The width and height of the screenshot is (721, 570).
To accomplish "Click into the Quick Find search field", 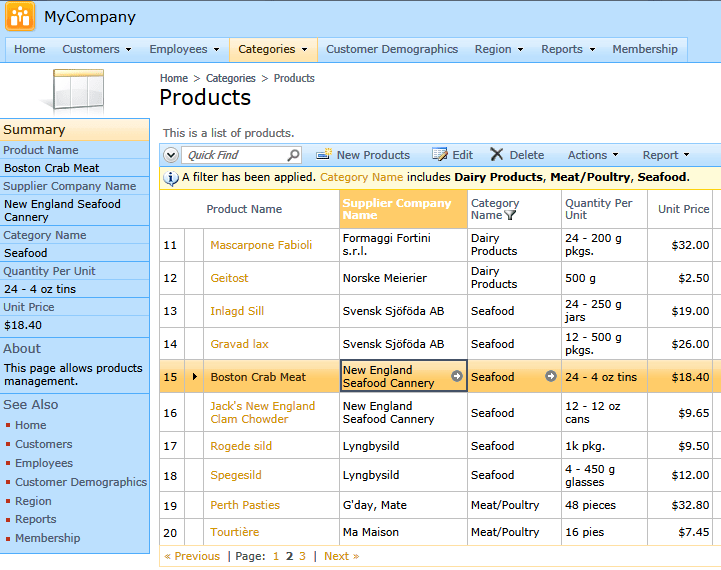I will (235, 155).
